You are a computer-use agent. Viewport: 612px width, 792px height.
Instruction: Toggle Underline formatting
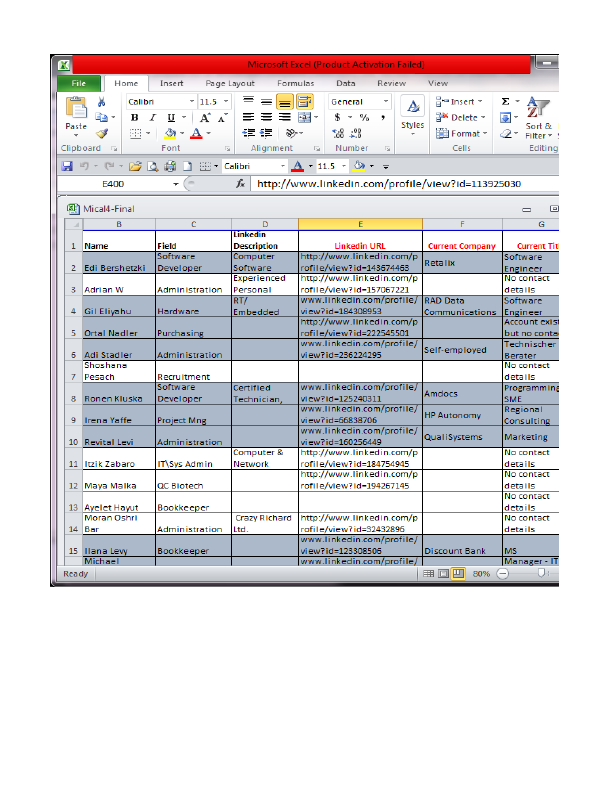click(x=171, y=118)
